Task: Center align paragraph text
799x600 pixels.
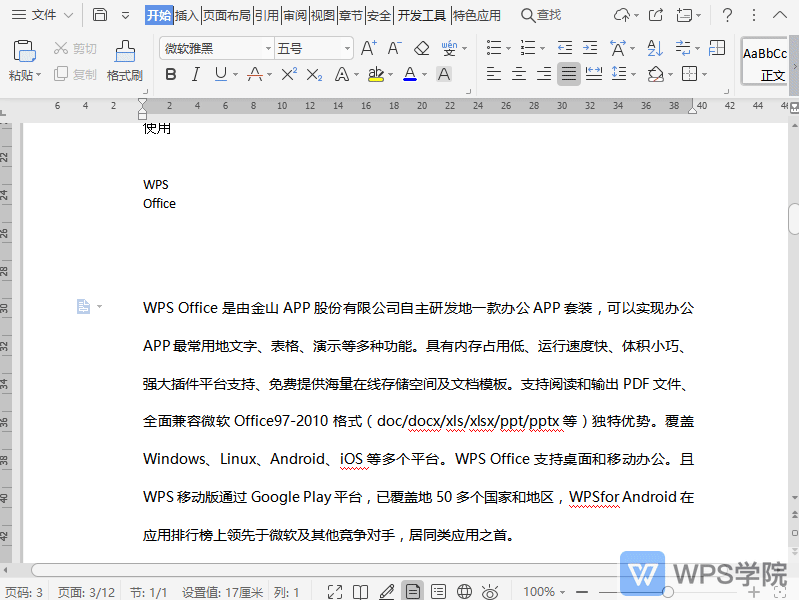Action: coord(519,74)
